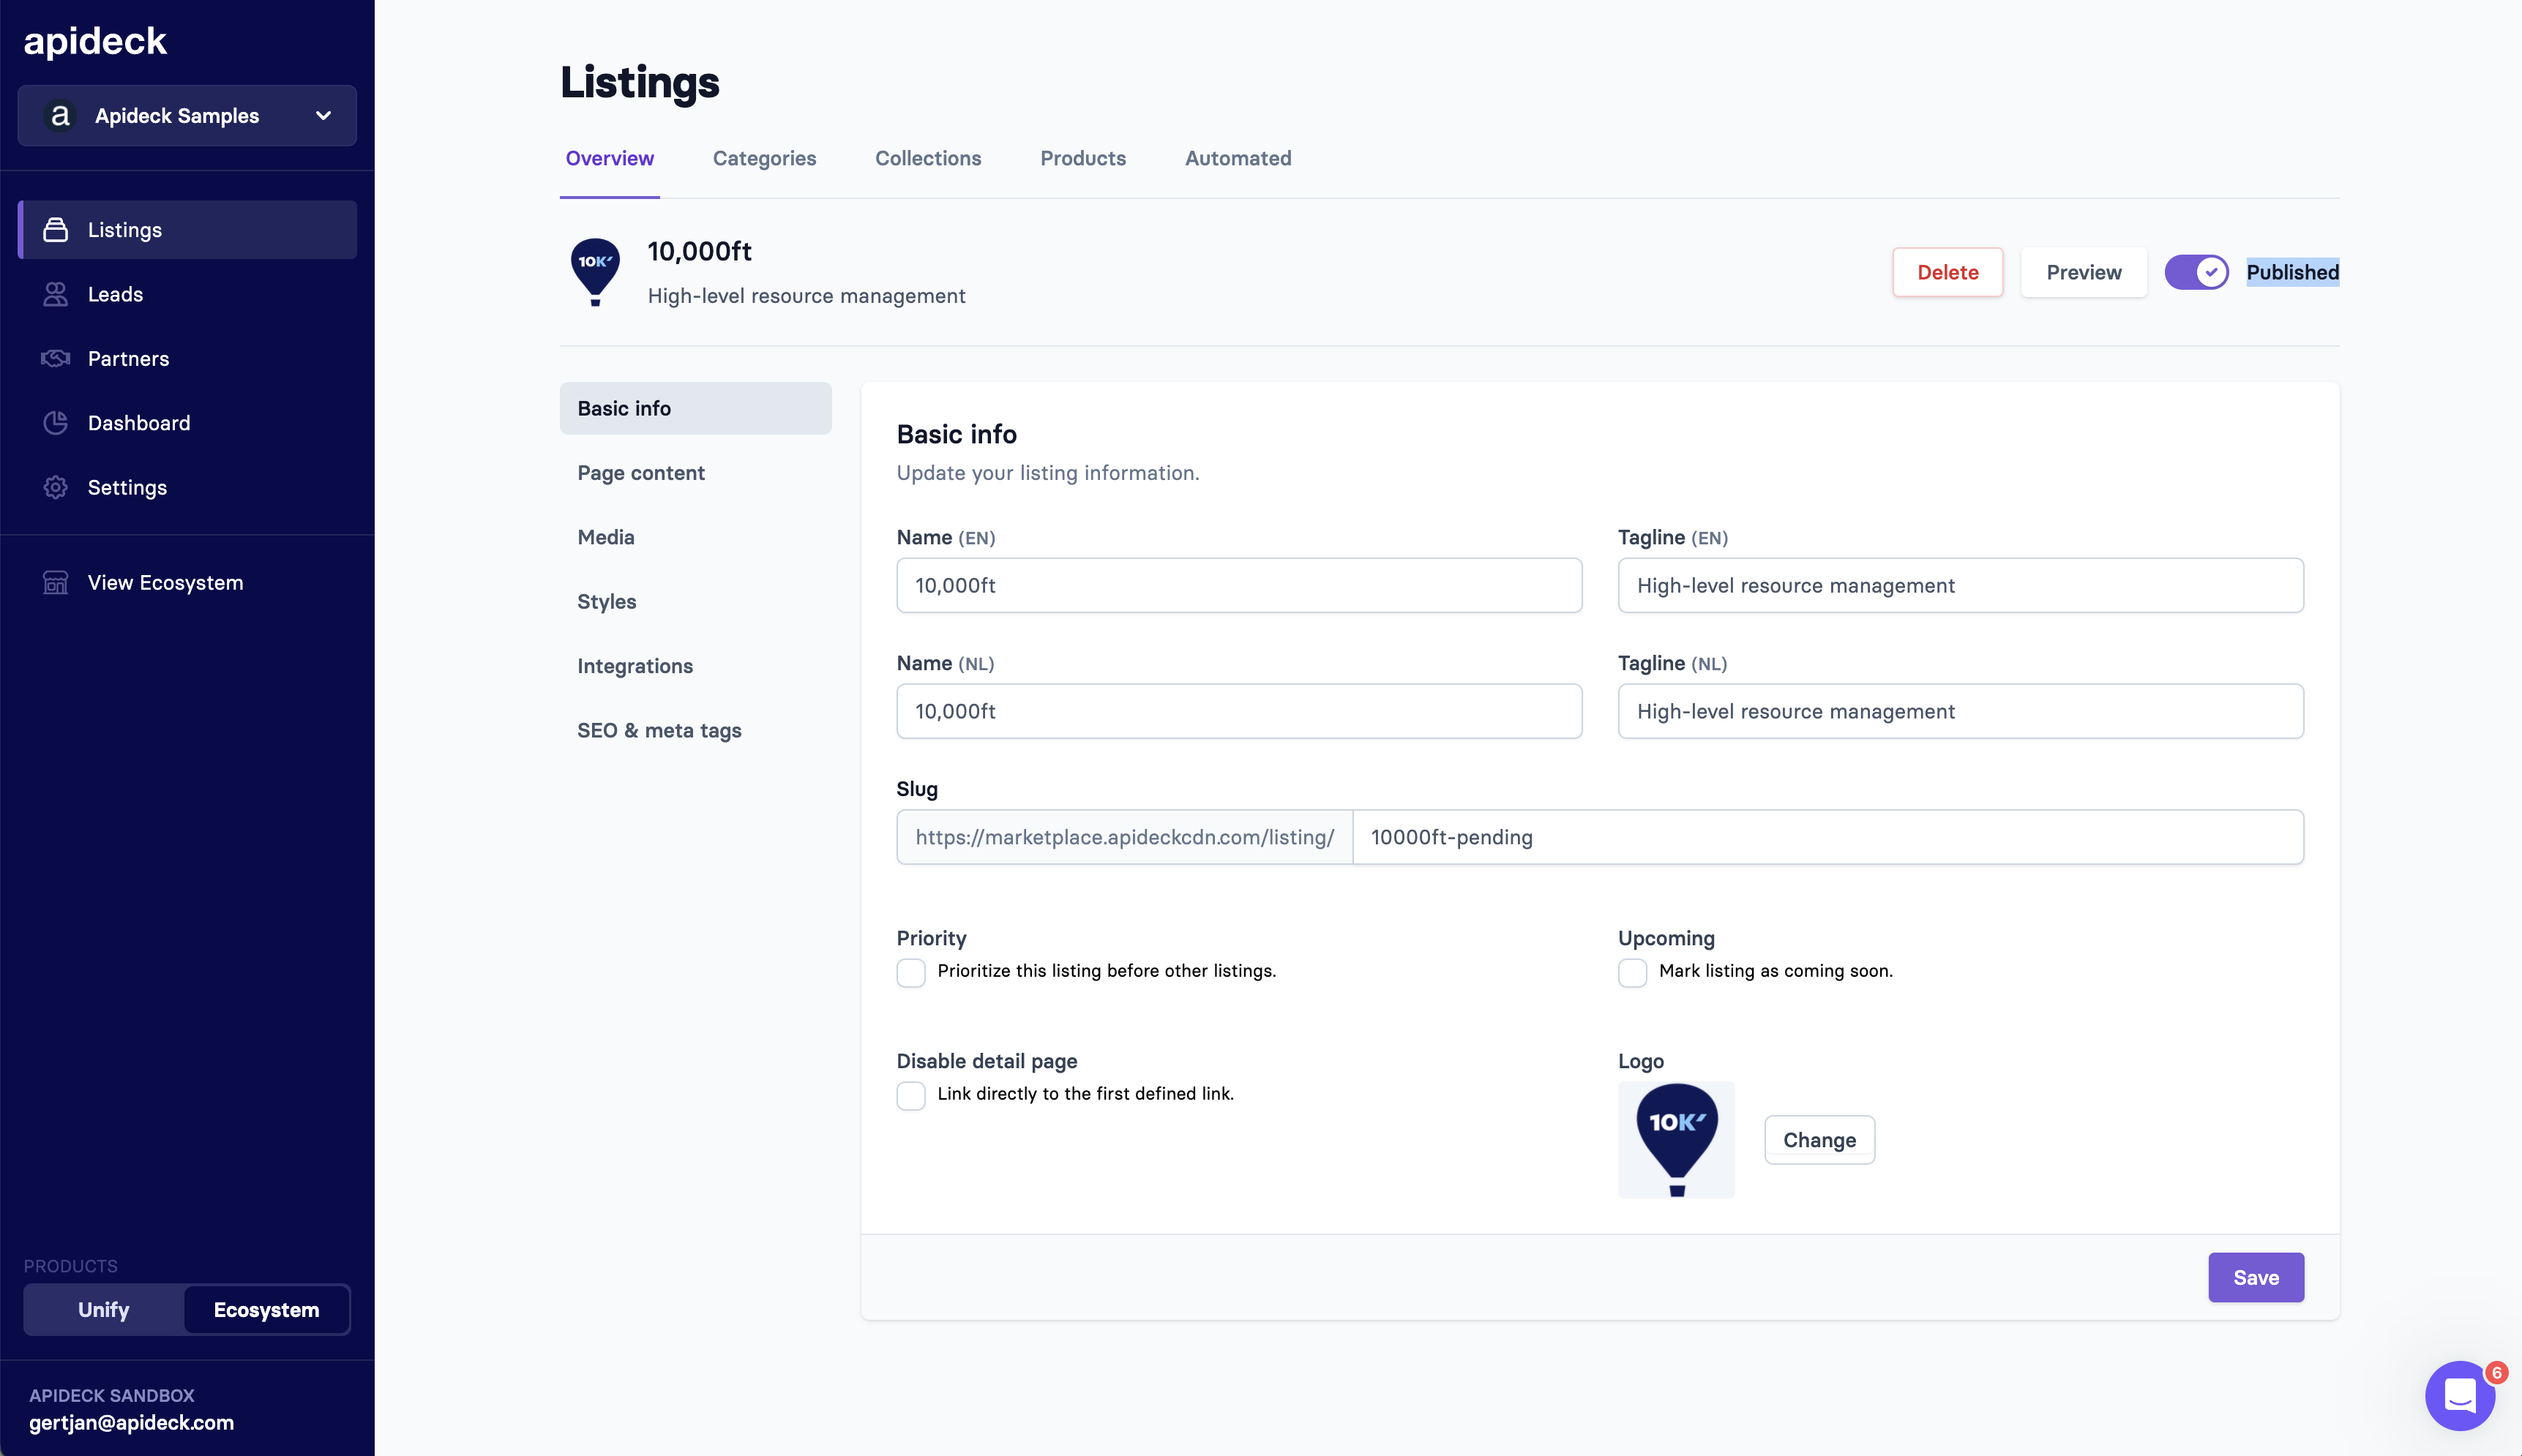This screenshot has height=1456, width=2522.
Task: Select SEO & meta tags section
Action: point(695,730)
